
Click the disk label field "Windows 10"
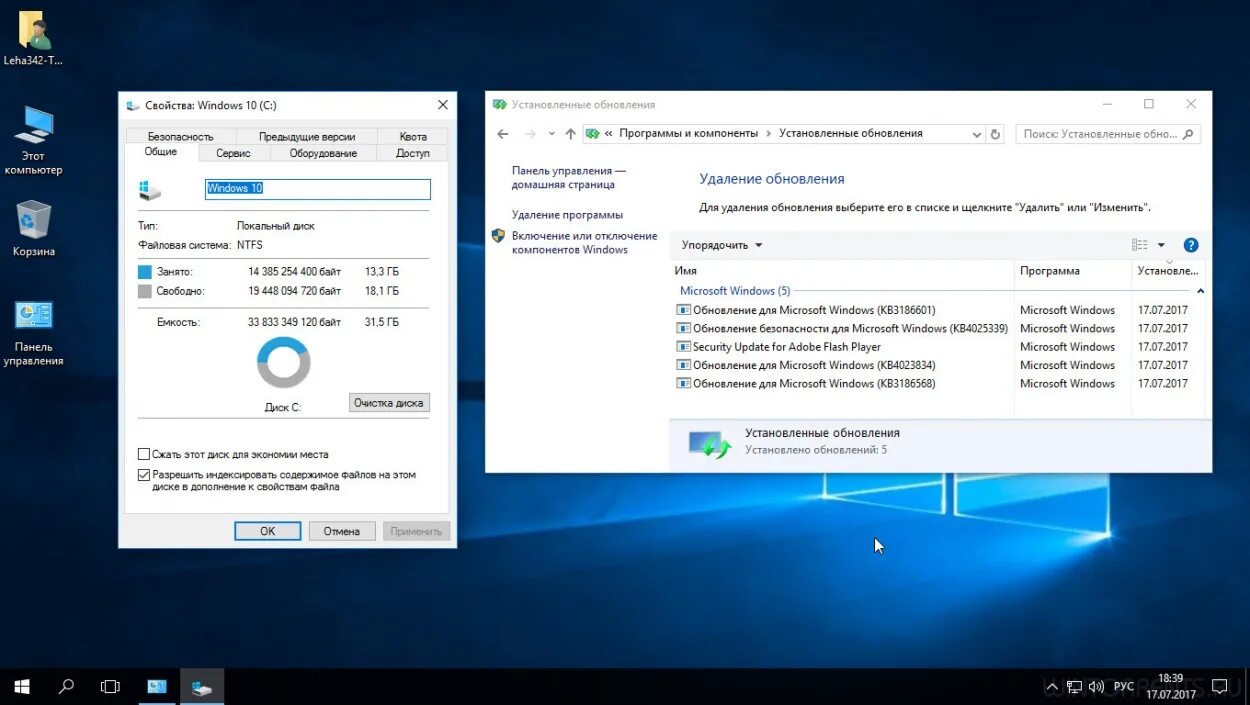point(318,189)
